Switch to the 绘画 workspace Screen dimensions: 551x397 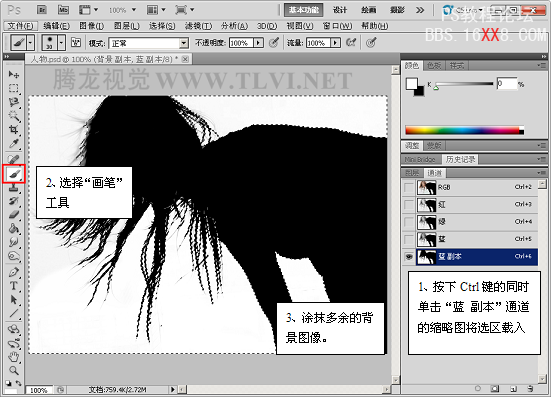368,10
